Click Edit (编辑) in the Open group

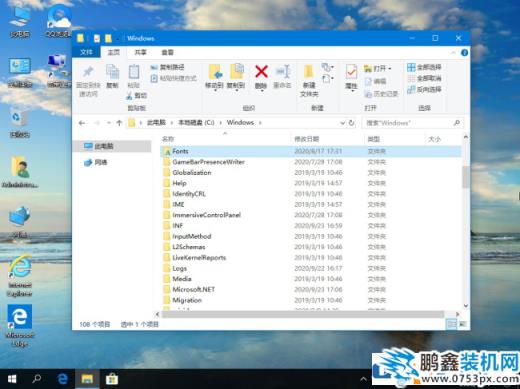pyautogui.click(x=375, y=81)
